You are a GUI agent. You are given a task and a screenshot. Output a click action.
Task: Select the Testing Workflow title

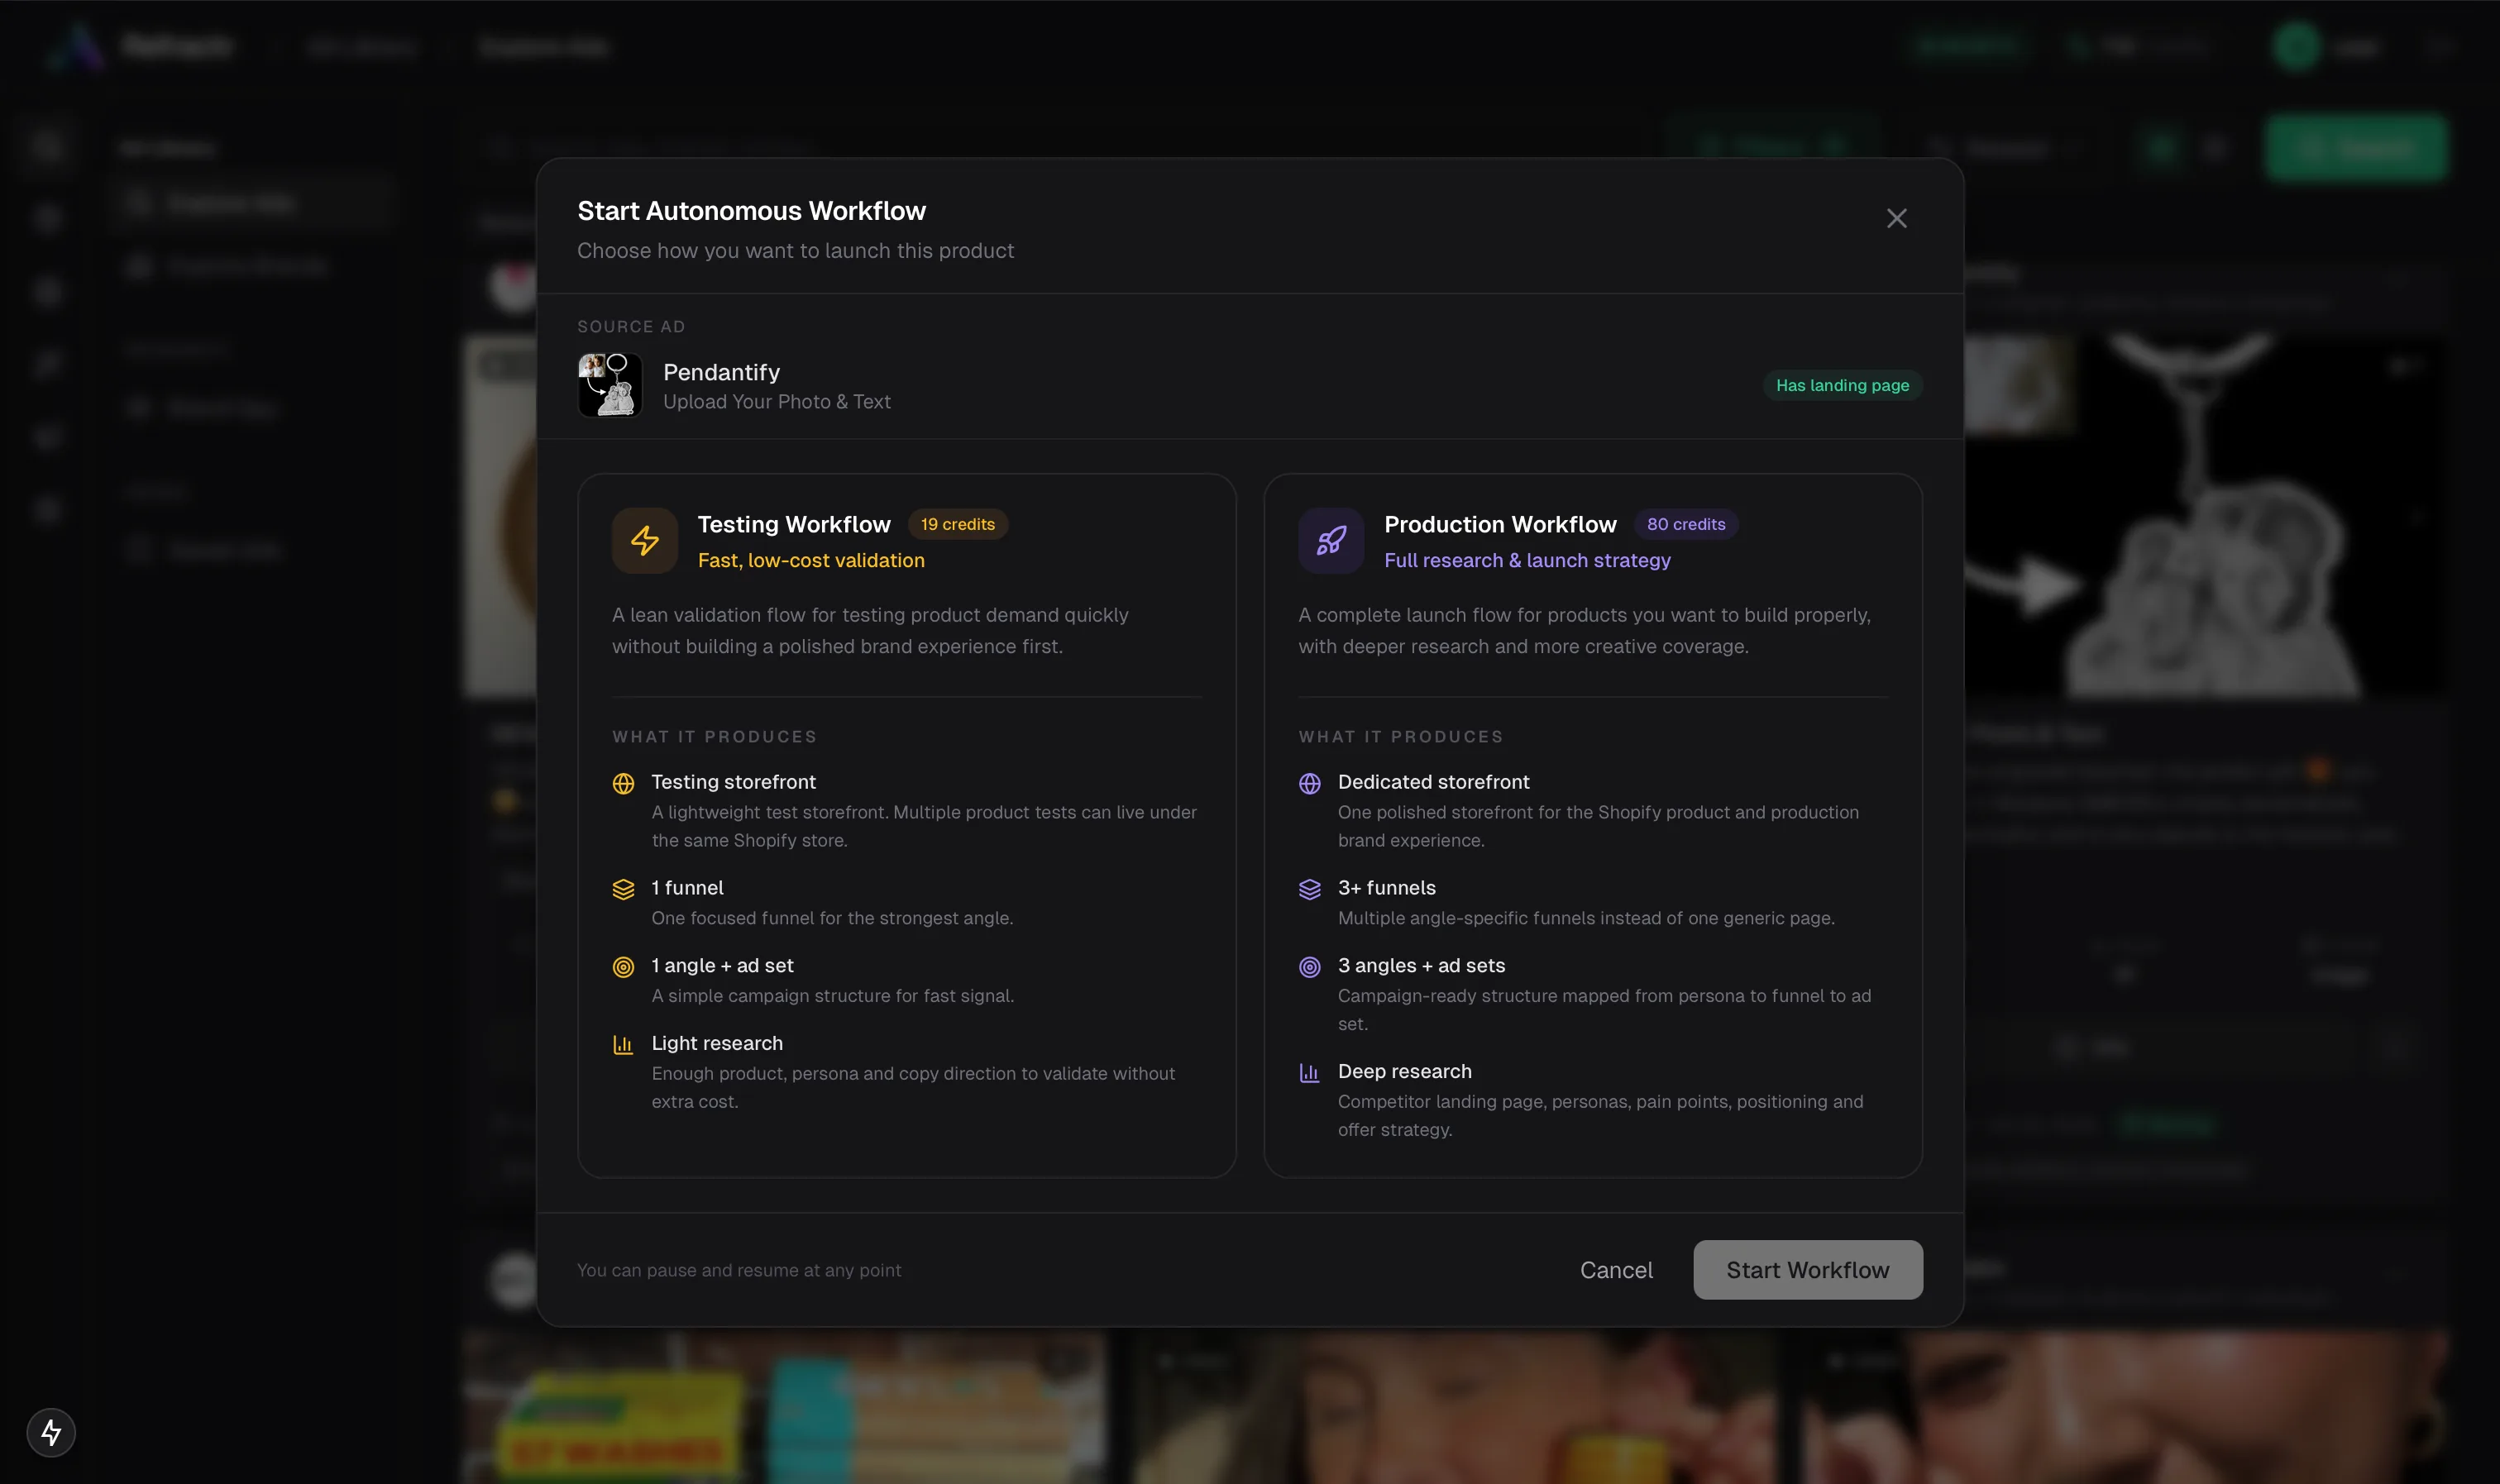(794, 524)
